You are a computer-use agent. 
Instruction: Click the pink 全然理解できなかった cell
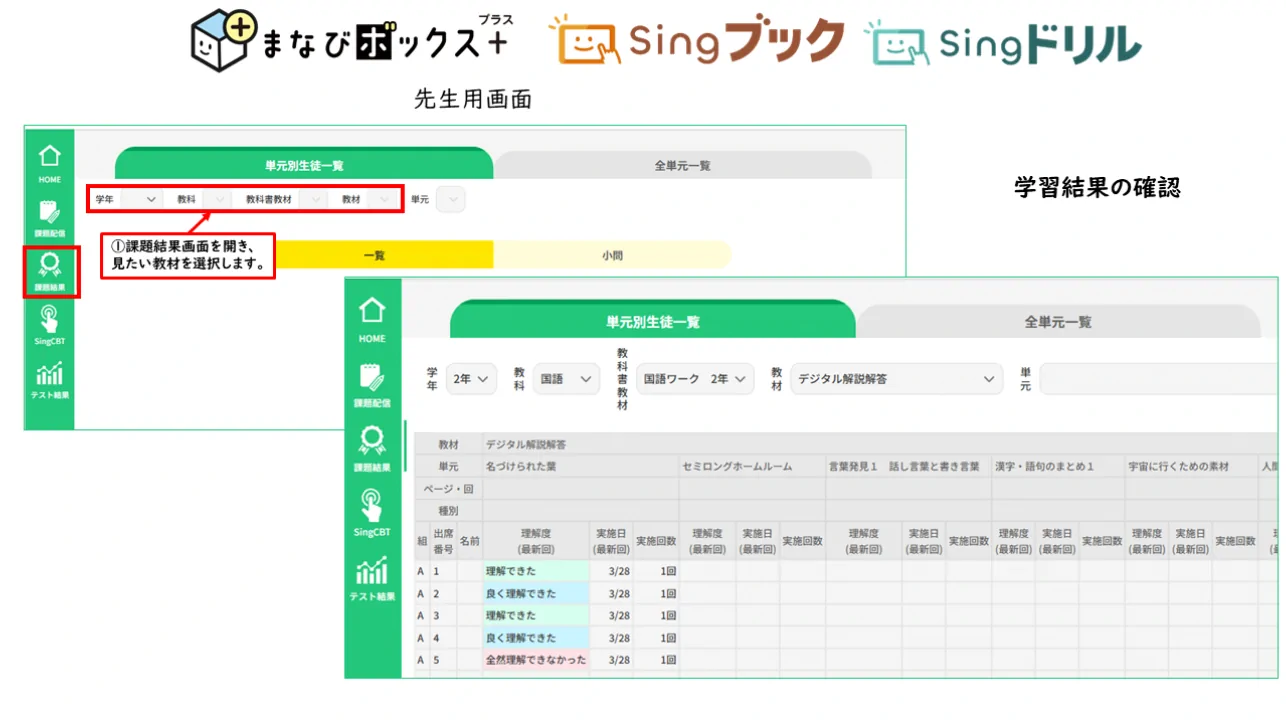click(x=536, y=660)
